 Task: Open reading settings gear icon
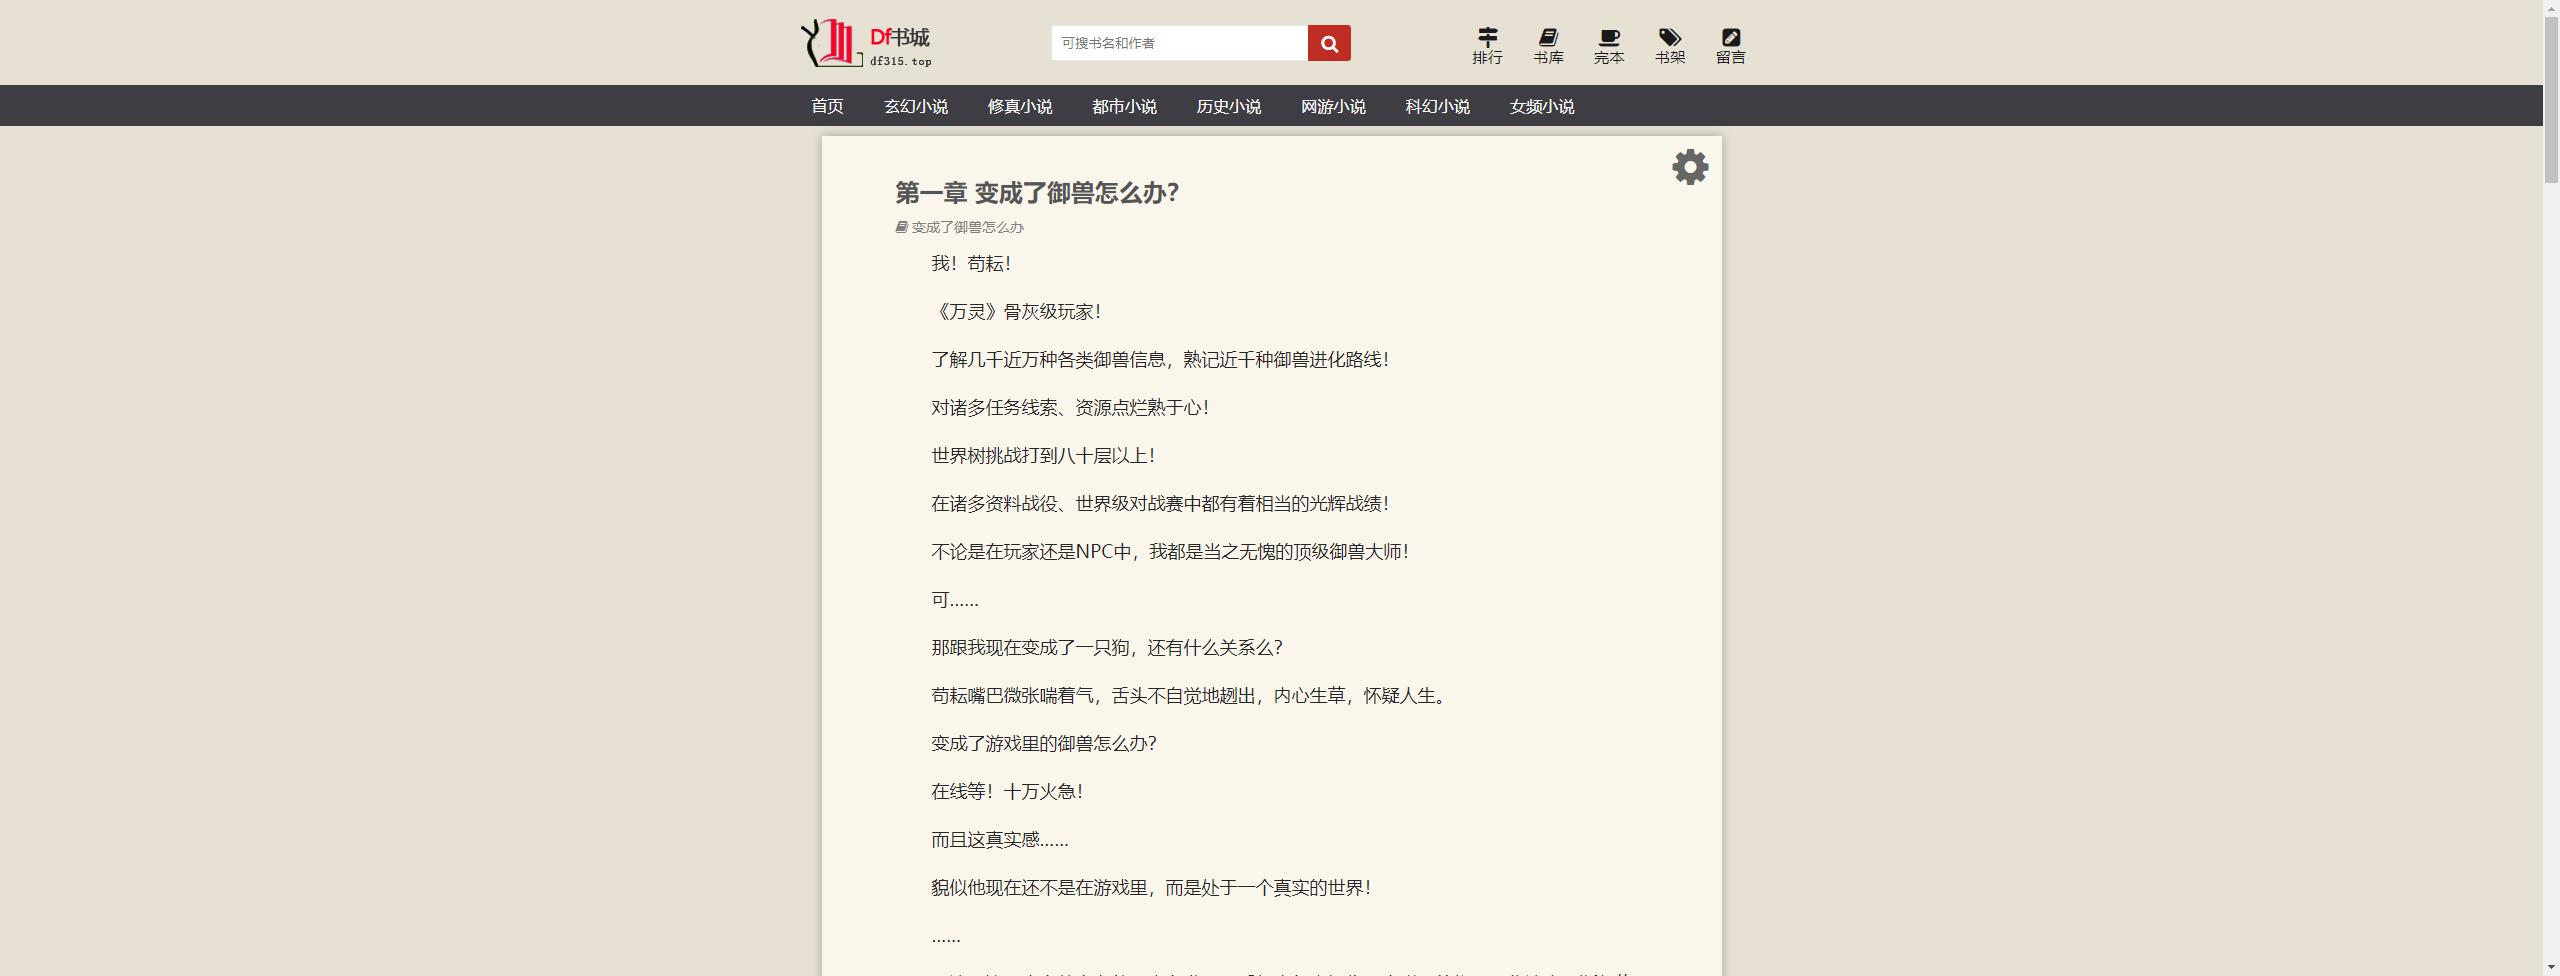(x=1690, y=167)
